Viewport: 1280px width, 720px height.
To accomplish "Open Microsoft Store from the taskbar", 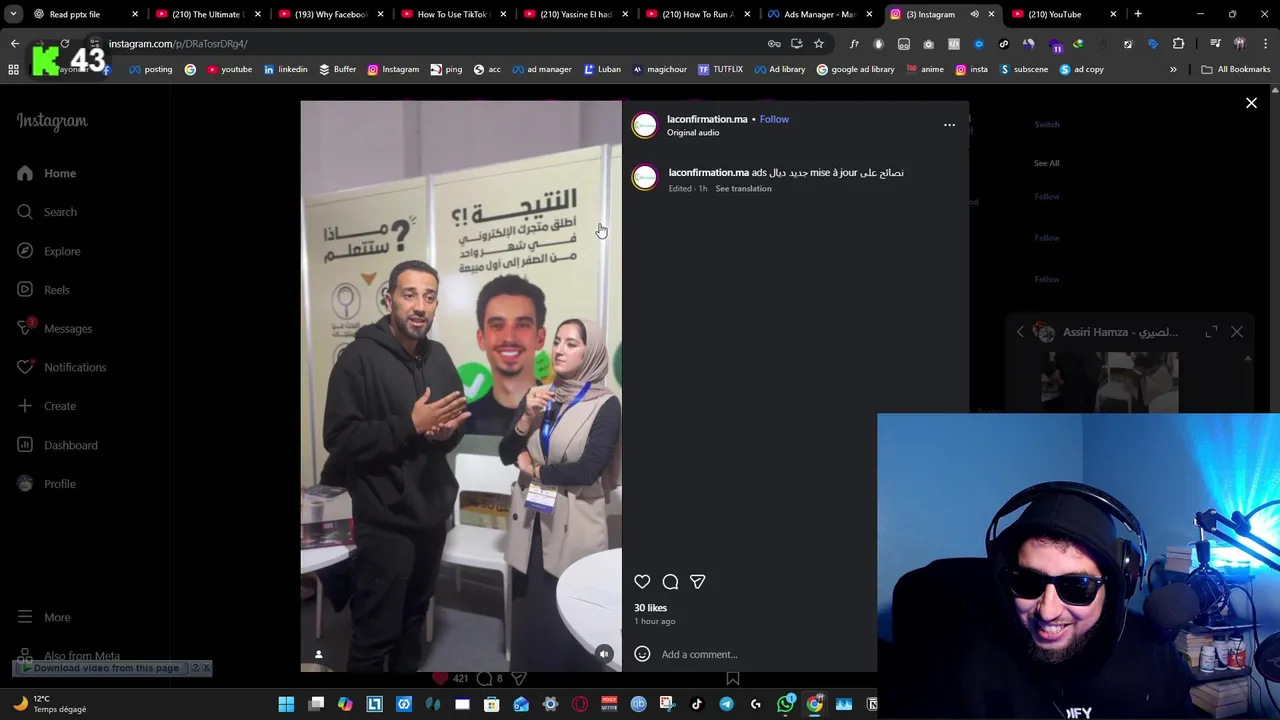I will [491, 705].
